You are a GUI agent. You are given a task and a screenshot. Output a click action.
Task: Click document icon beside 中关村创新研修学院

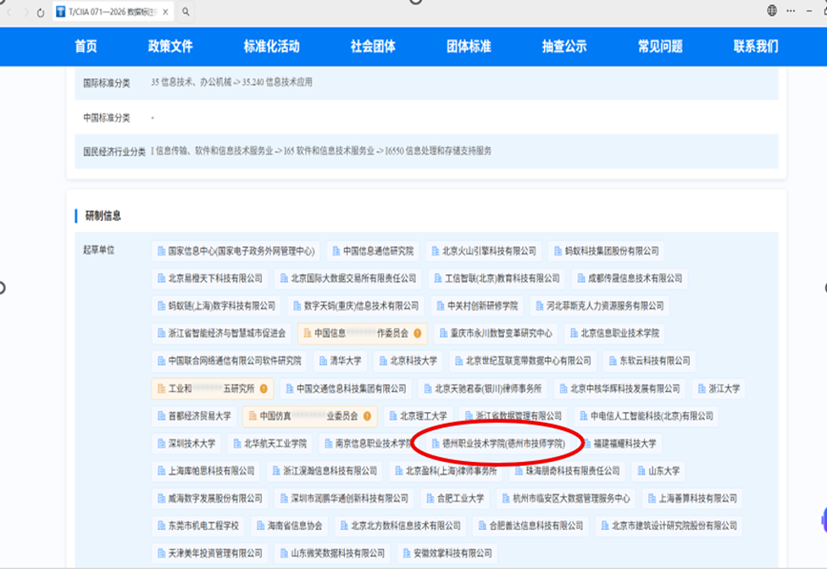click(440, 306)
